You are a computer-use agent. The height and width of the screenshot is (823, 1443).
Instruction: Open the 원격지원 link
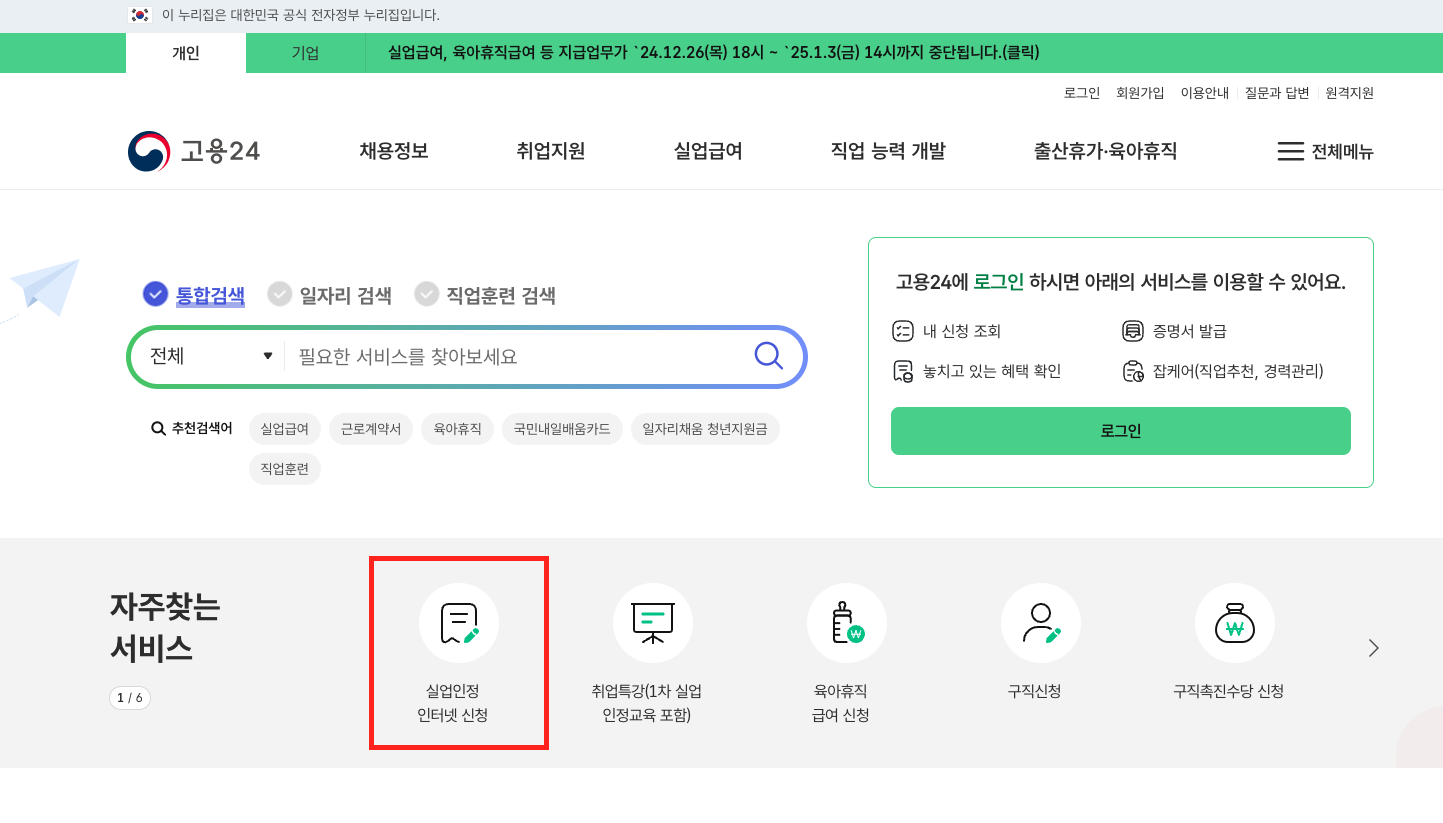click(1350, 93)
